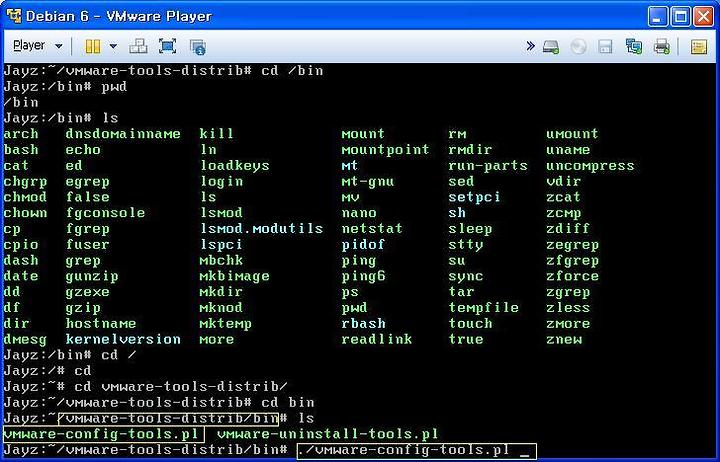Click the ping6 entry

(363, 276)
